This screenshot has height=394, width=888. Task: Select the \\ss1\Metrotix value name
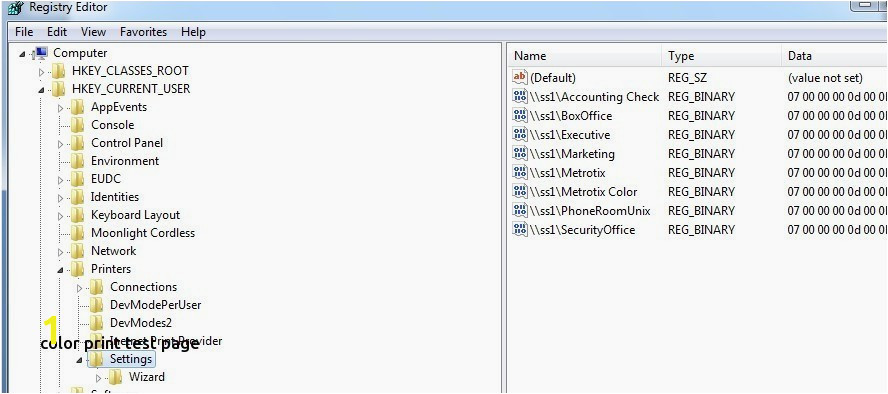(567, 173)
